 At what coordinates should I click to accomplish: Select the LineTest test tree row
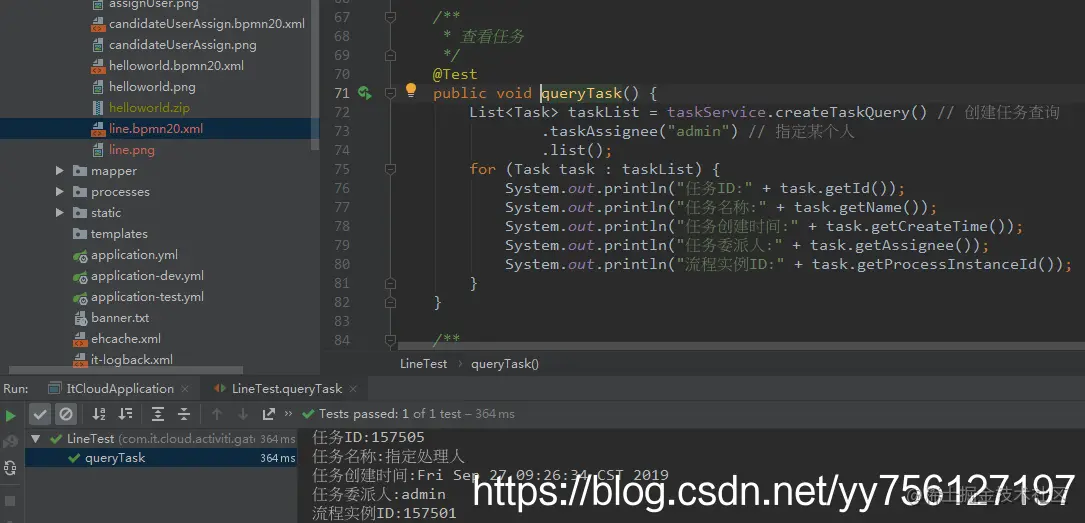(161, 439)
